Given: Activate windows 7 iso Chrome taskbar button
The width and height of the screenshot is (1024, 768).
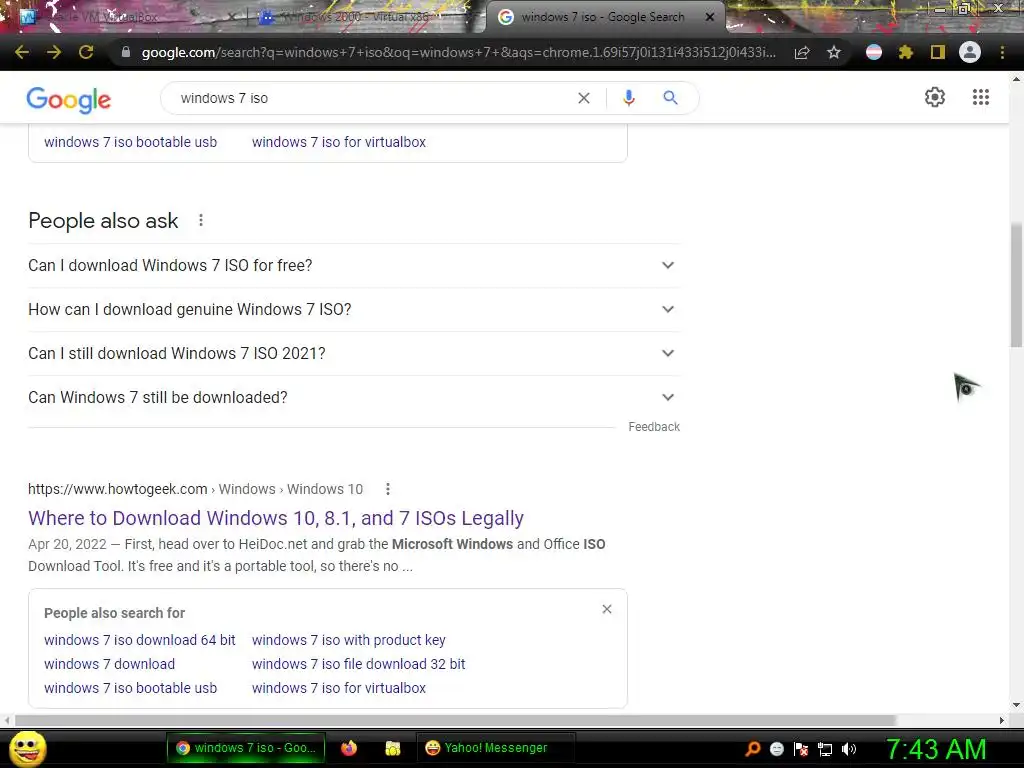Looking at the screenshot, I should (246, 748).
